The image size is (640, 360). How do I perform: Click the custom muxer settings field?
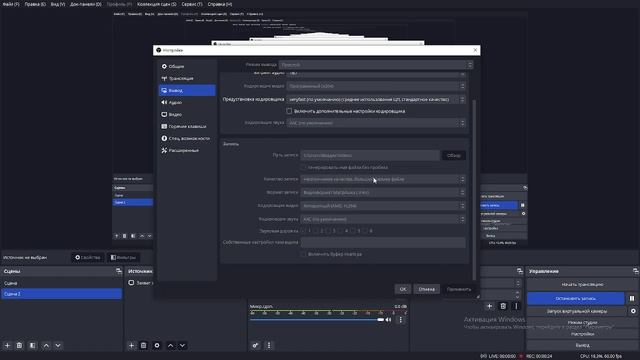click(x=383, y=242)
